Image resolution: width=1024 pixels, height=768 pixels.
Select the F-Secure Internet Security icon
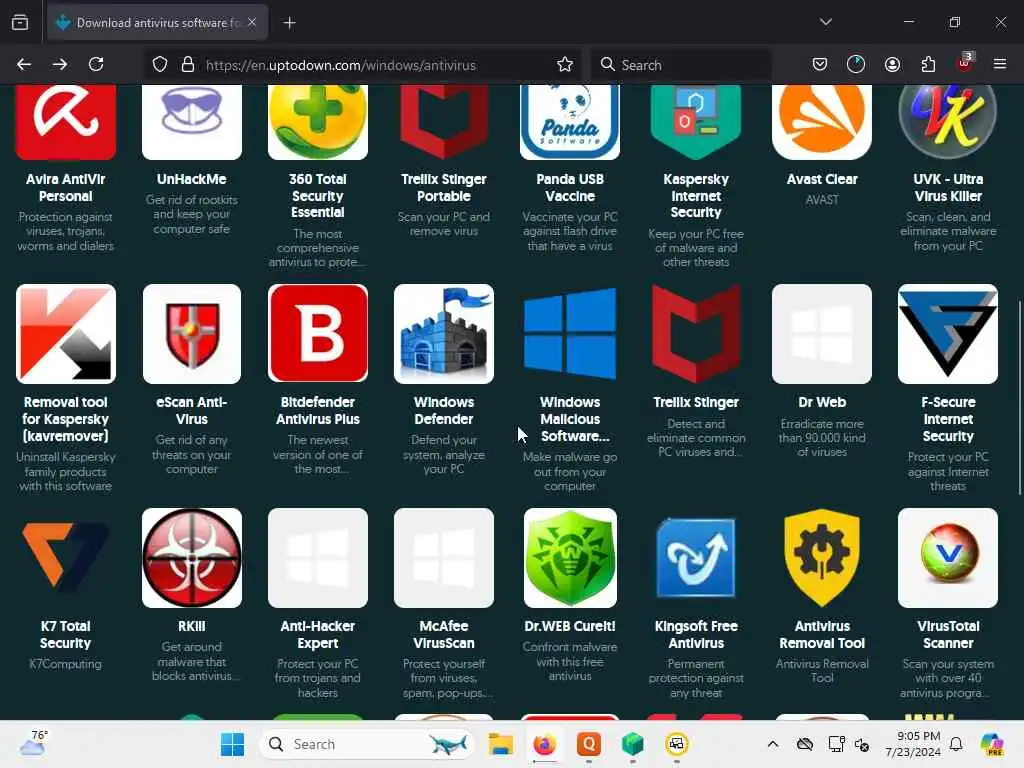point(948,334)
